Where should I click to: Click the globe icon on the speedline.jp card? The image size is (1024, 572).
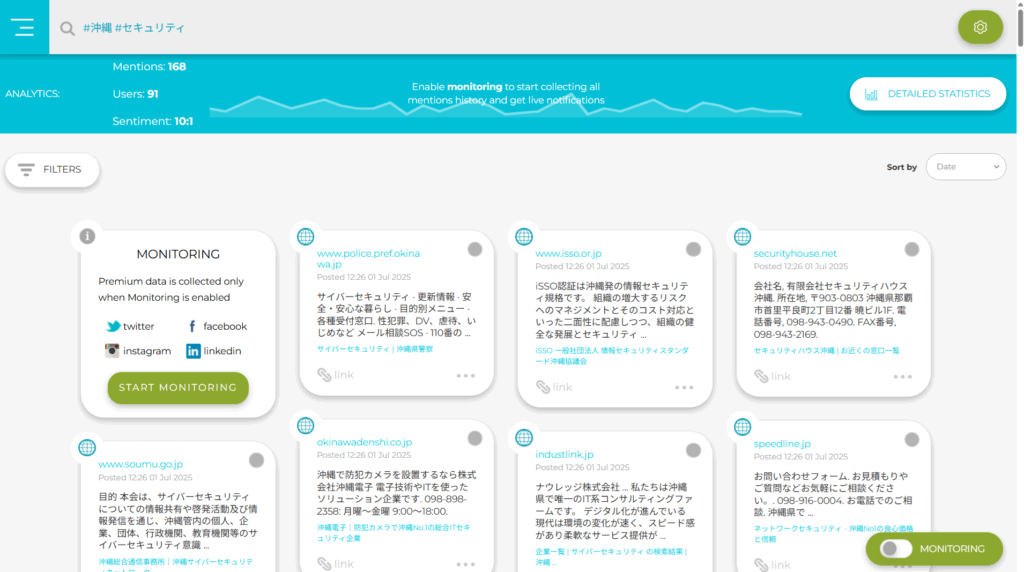pyautogui.click(x=743, y=427)
